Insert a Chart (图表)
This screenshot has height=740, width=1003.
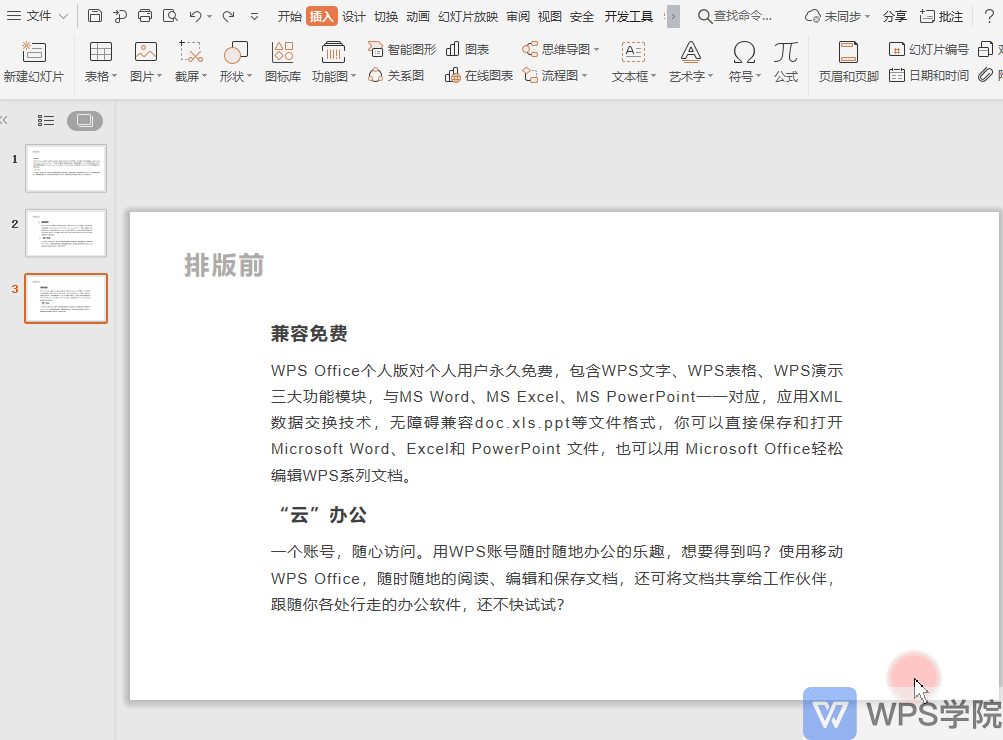click(468, 49)
